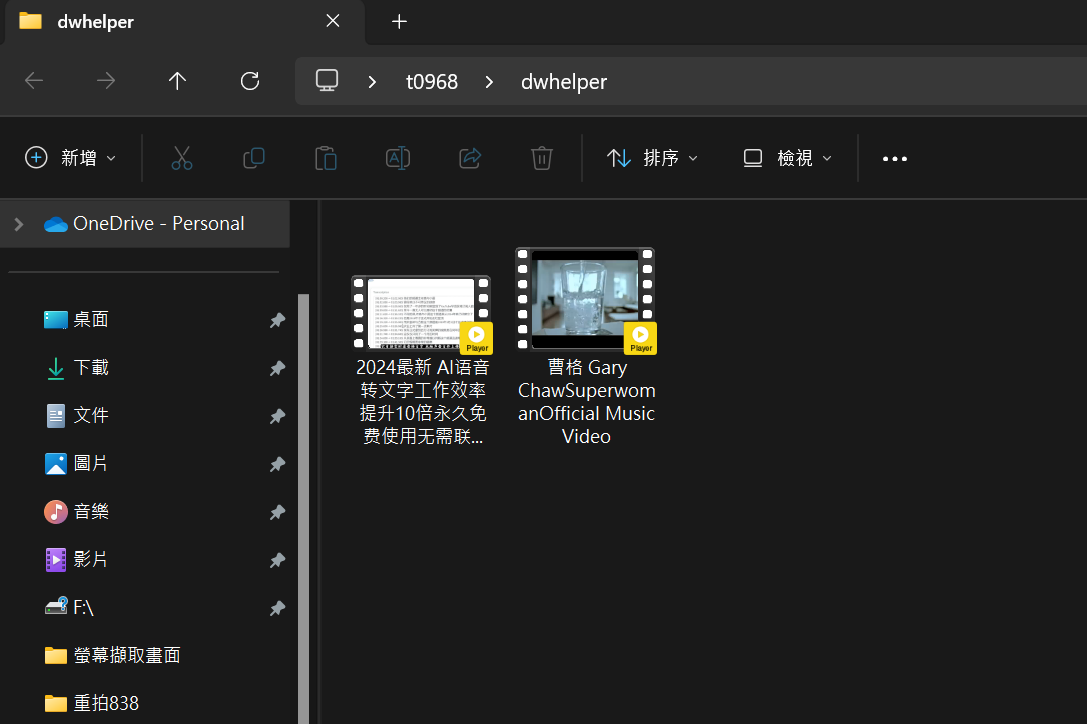This screenshot has height=724, width=1087.
Task: Open 下載 in the sidebar
Action: click(x=91, y=368)
